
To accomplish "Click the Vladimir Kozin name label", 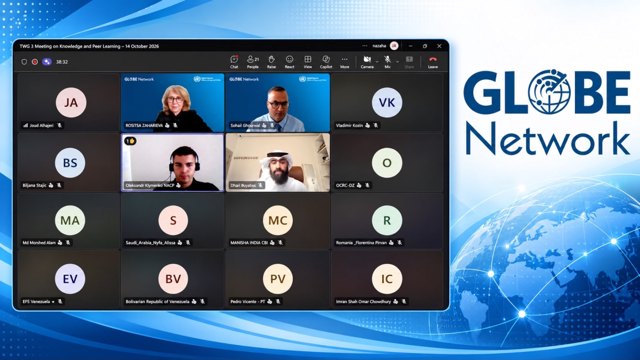I will pyautogui.click(x=349, y=125).
